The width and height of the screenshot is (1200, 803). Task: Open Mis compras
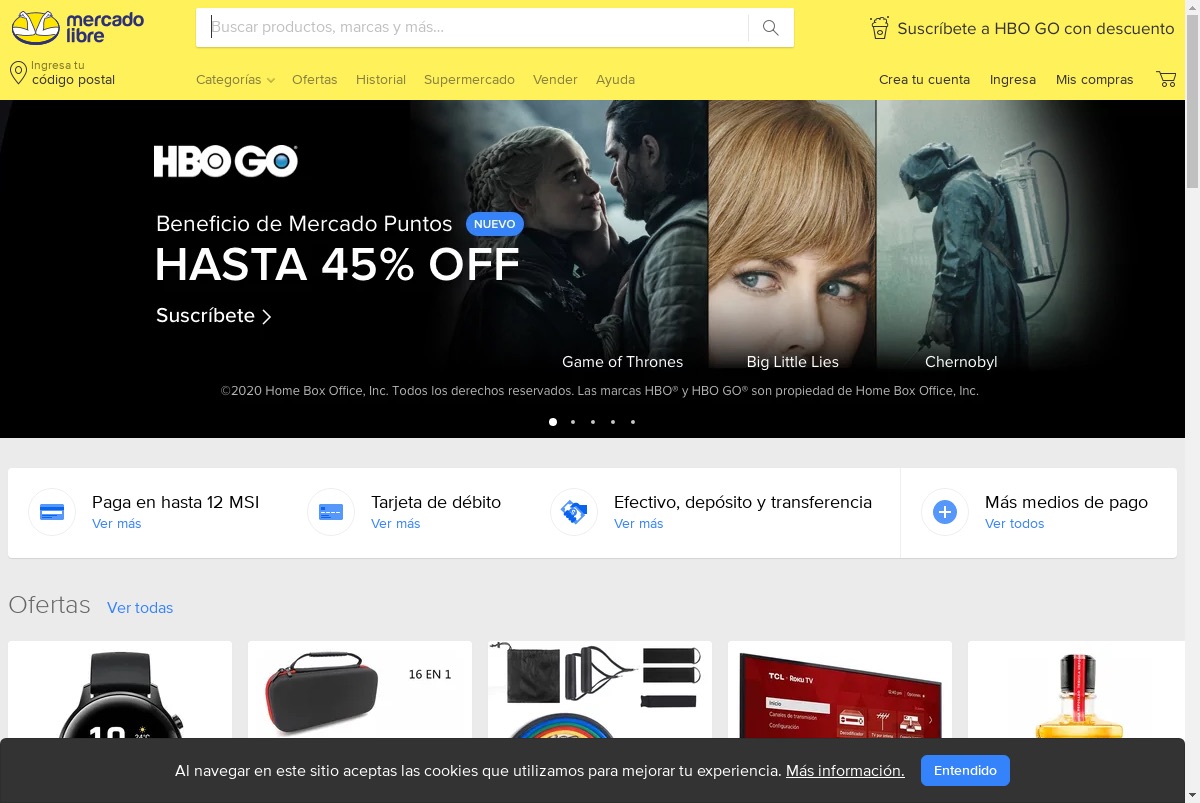(1095, 79)
